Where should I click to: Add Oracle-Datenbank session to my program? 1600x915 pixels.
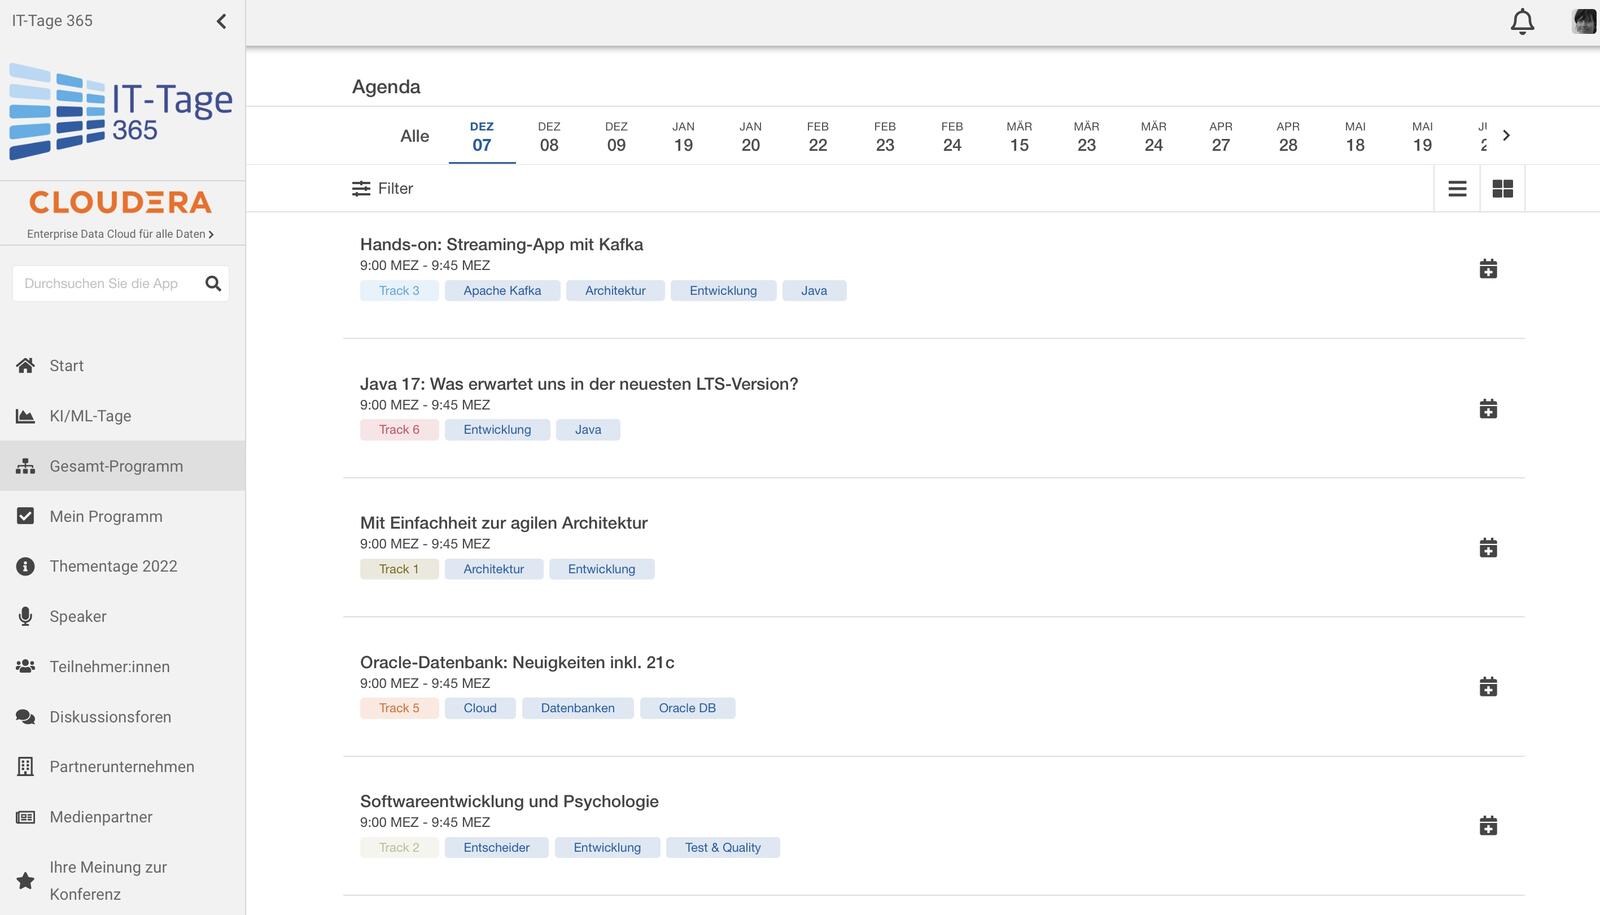tap(1488, 686)
